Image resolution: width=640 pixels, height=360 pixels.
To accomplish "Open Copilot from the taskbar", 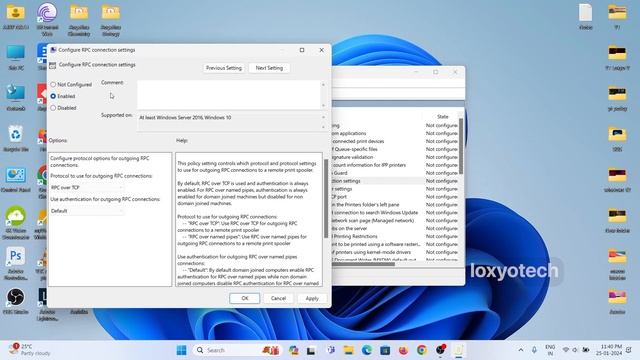I will point(293,350).
